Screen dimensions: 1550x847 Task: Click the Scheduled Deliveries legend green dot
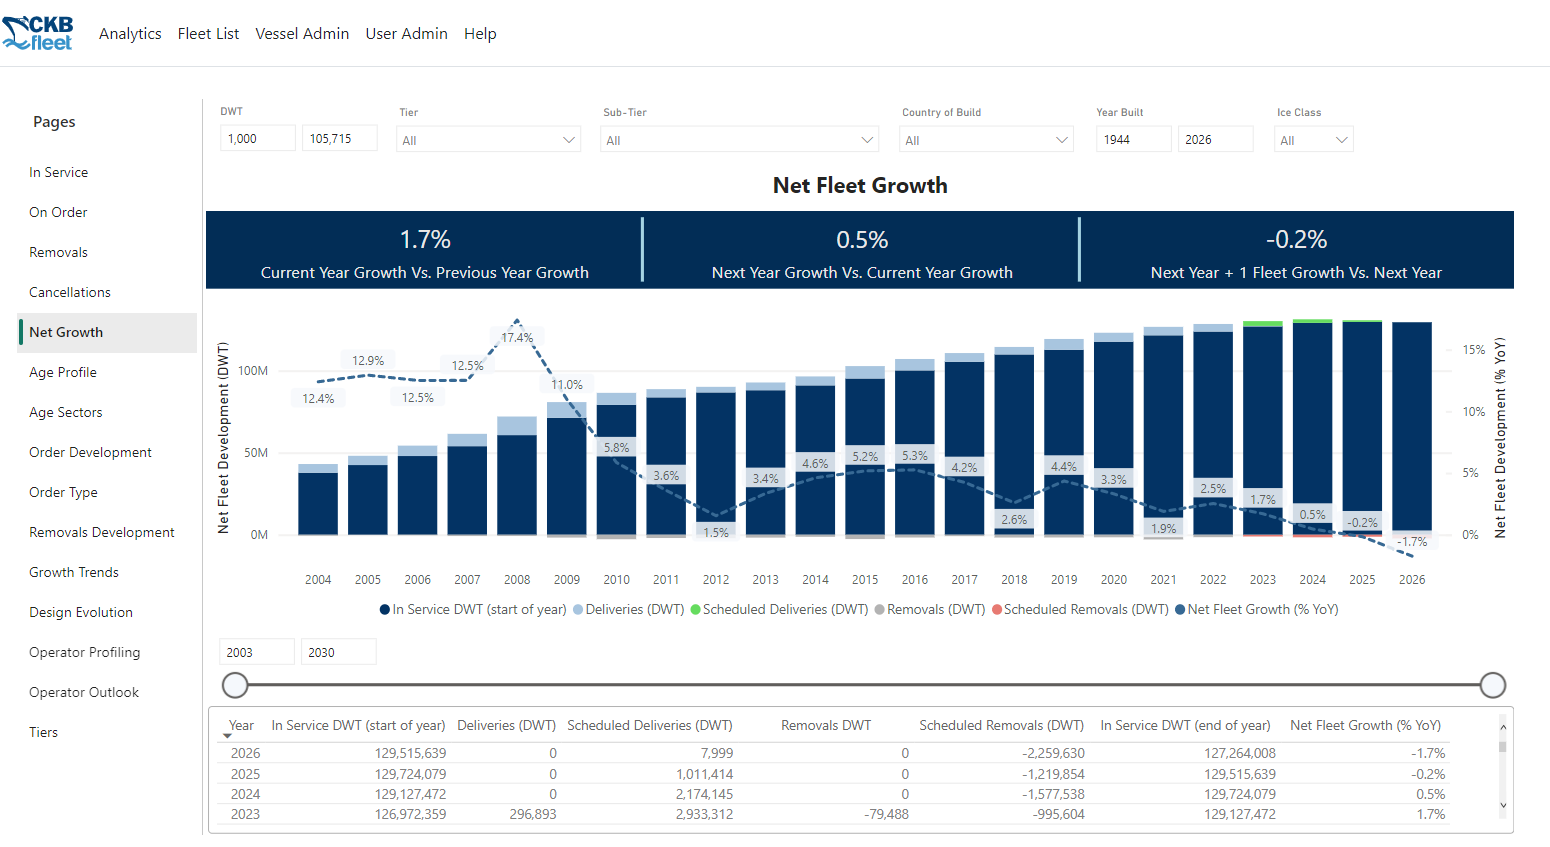[695, 610]
